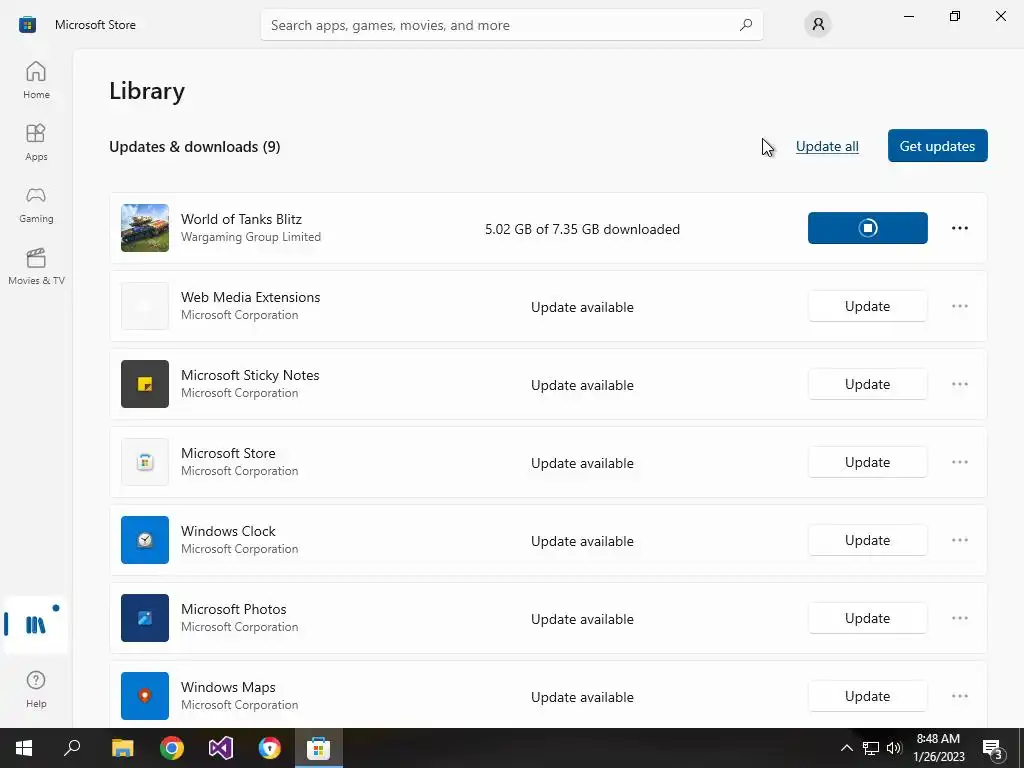This screenshot has height=768, width=1024.
Task: Open the Windows Clock title
Action: (228, 532)
